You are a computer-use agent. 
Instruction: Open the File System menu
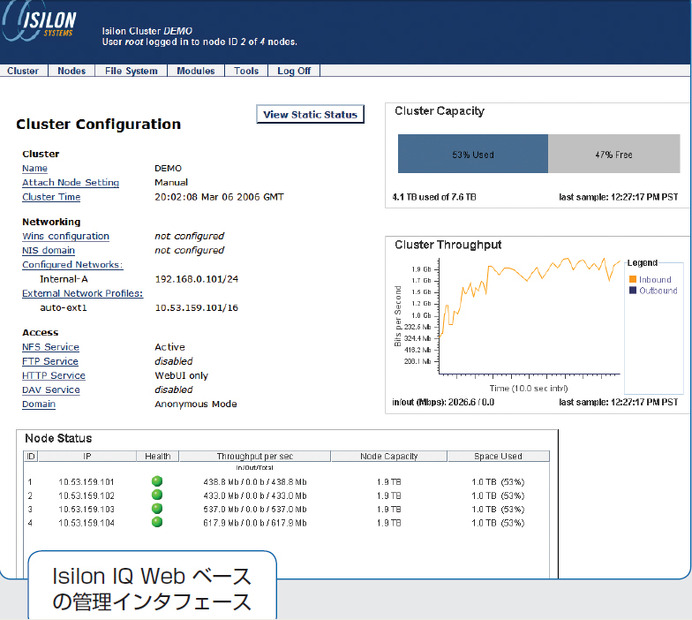131,71
